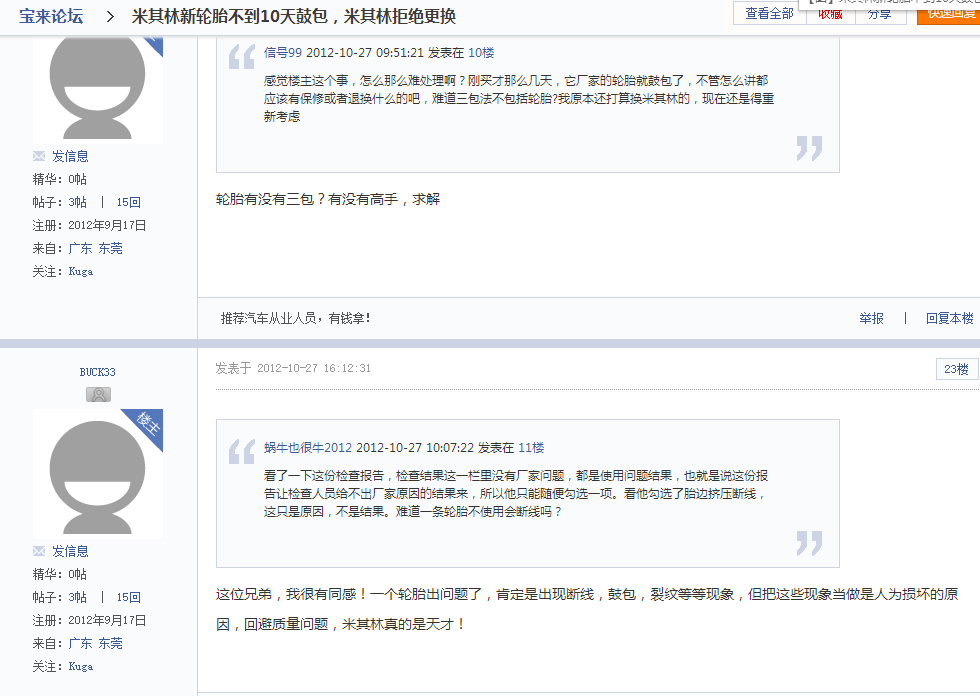Open BUCK33 username link
The image size is (980, 696).
pyautogui.click(x=98, y=372)
